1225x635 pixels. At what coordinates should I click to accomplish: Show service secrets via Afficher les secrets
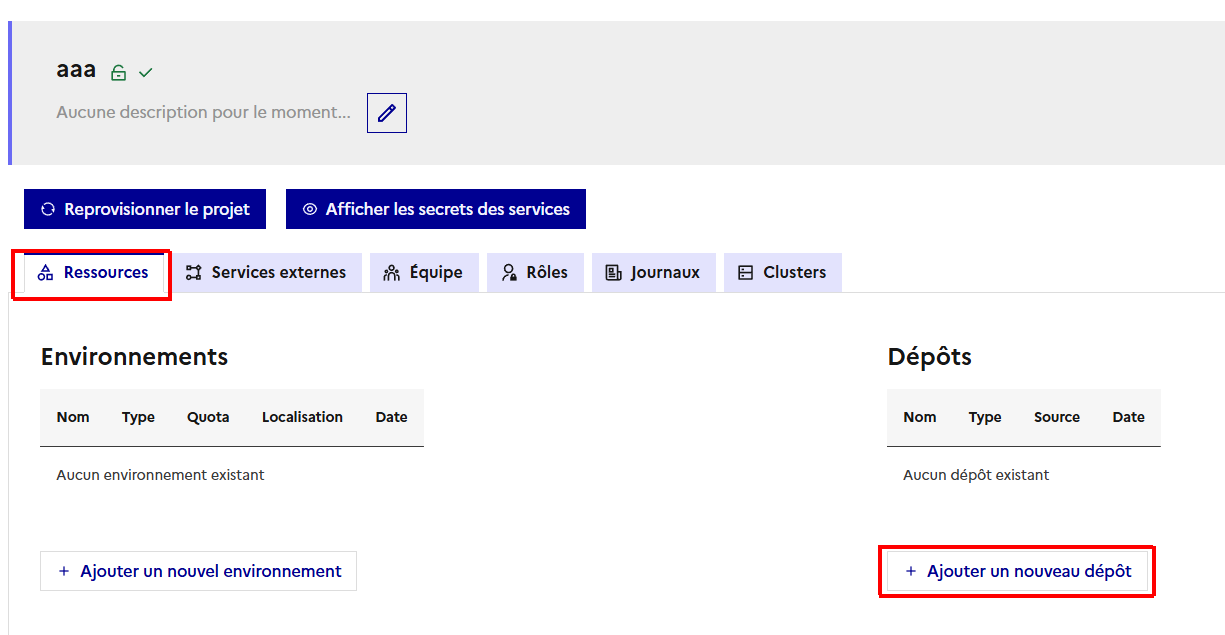436,209
